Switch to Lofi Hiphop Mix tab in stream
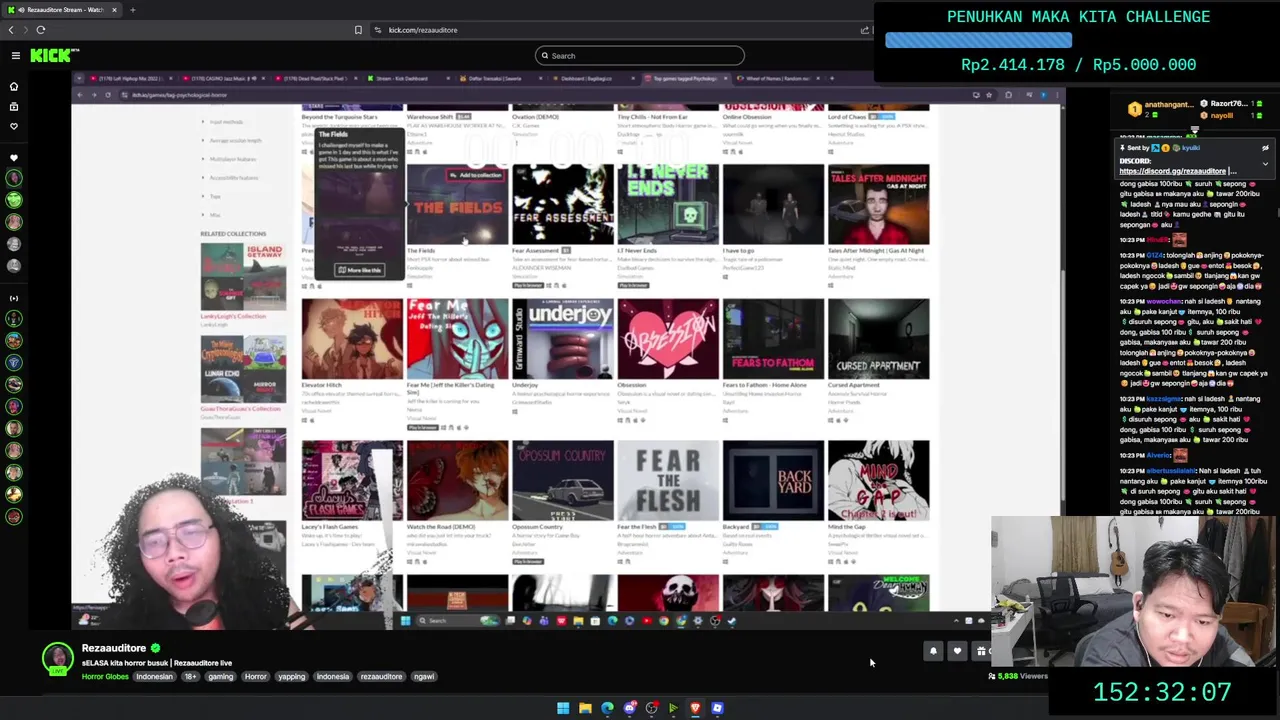The height and width of the screenshot is (720, 1280). [x=131, y=78]
